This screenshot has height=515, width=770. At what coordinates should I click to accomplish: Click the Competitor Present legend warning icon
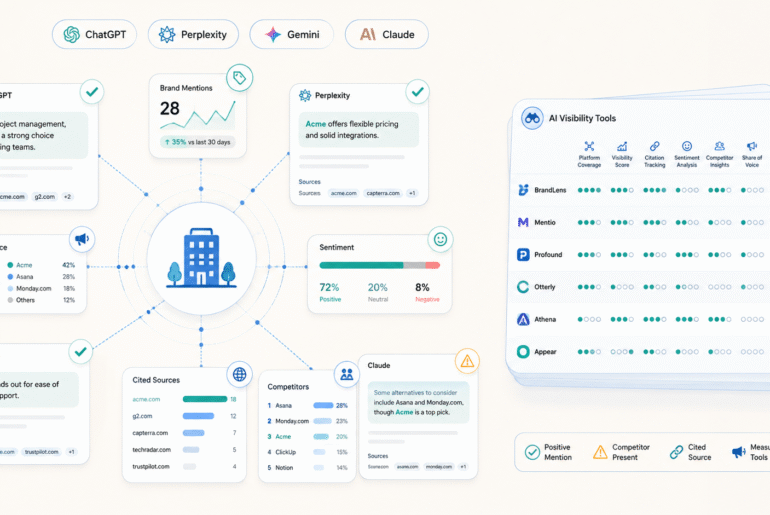[600, 452]
